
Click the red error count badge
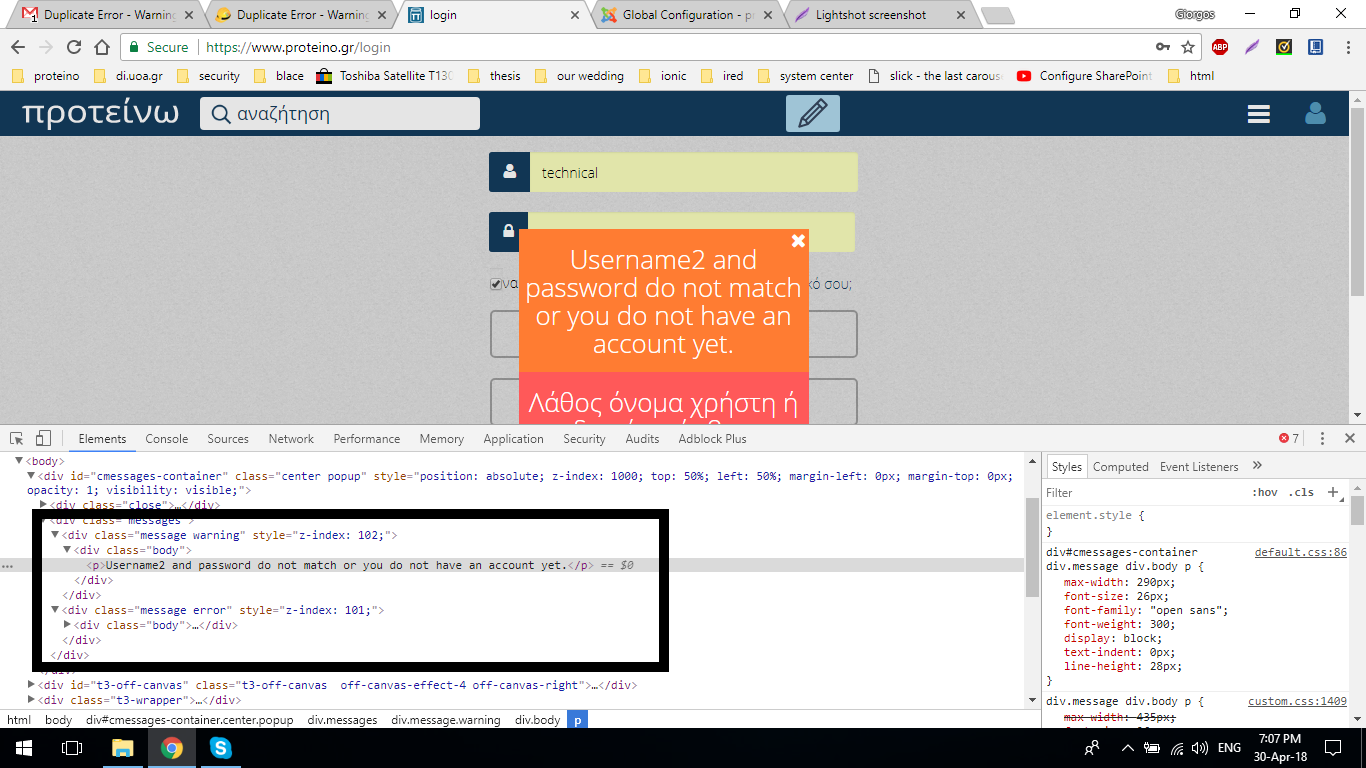pos(1289,438)
